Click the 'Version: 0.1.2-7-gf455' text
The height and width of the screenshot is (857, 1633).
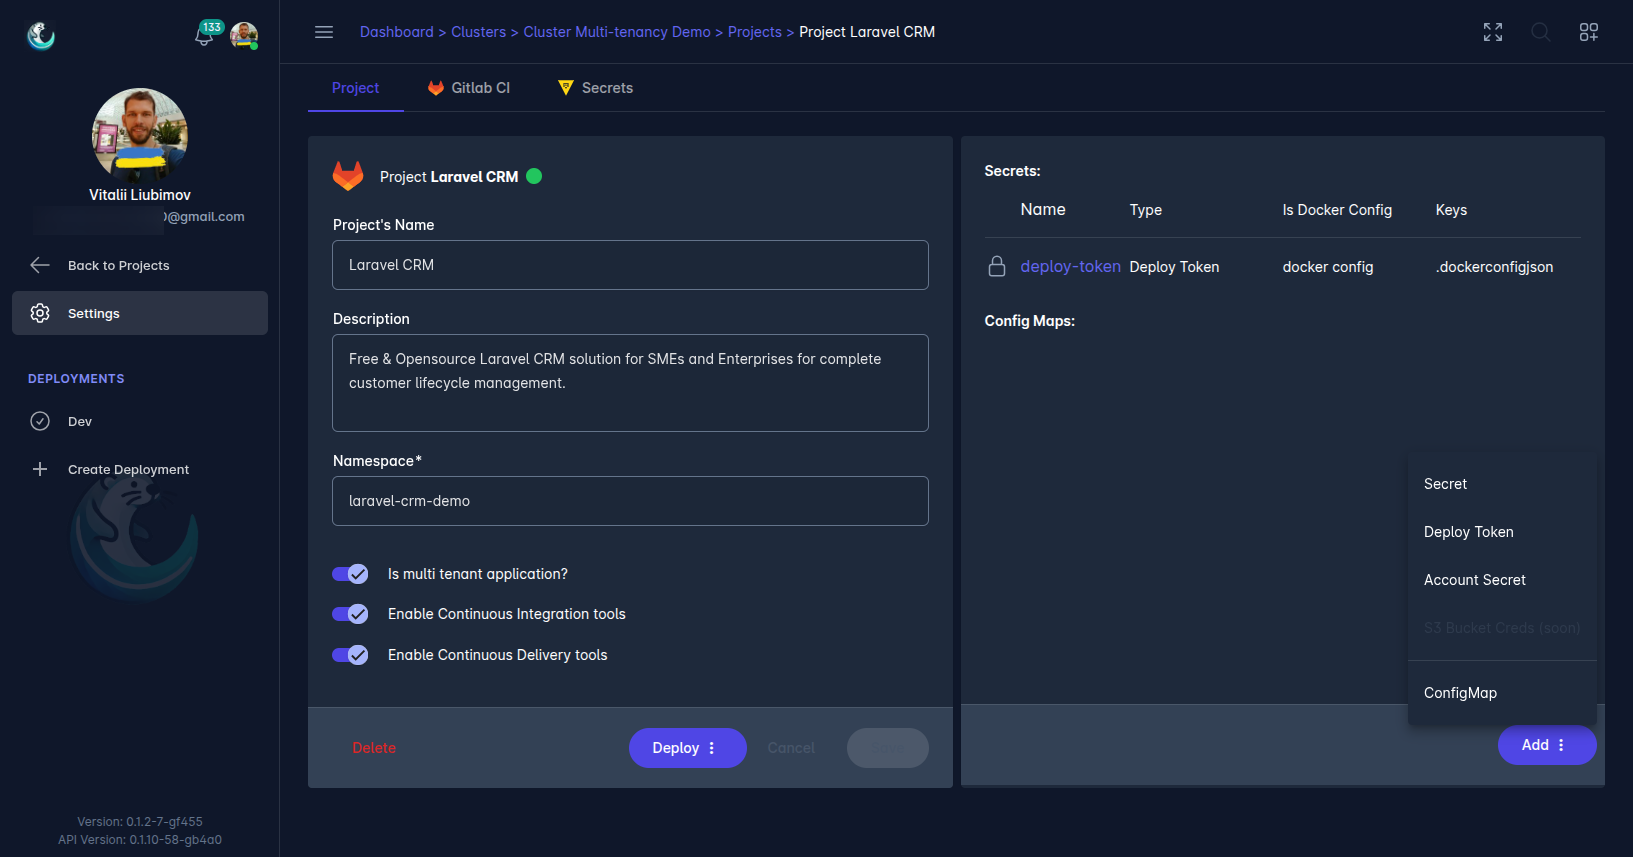[x=140, y=822]
